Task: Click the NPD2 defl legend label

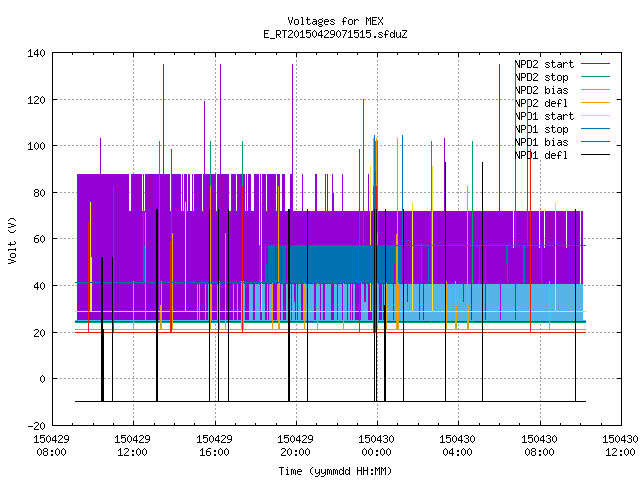Action: point(541,103)
